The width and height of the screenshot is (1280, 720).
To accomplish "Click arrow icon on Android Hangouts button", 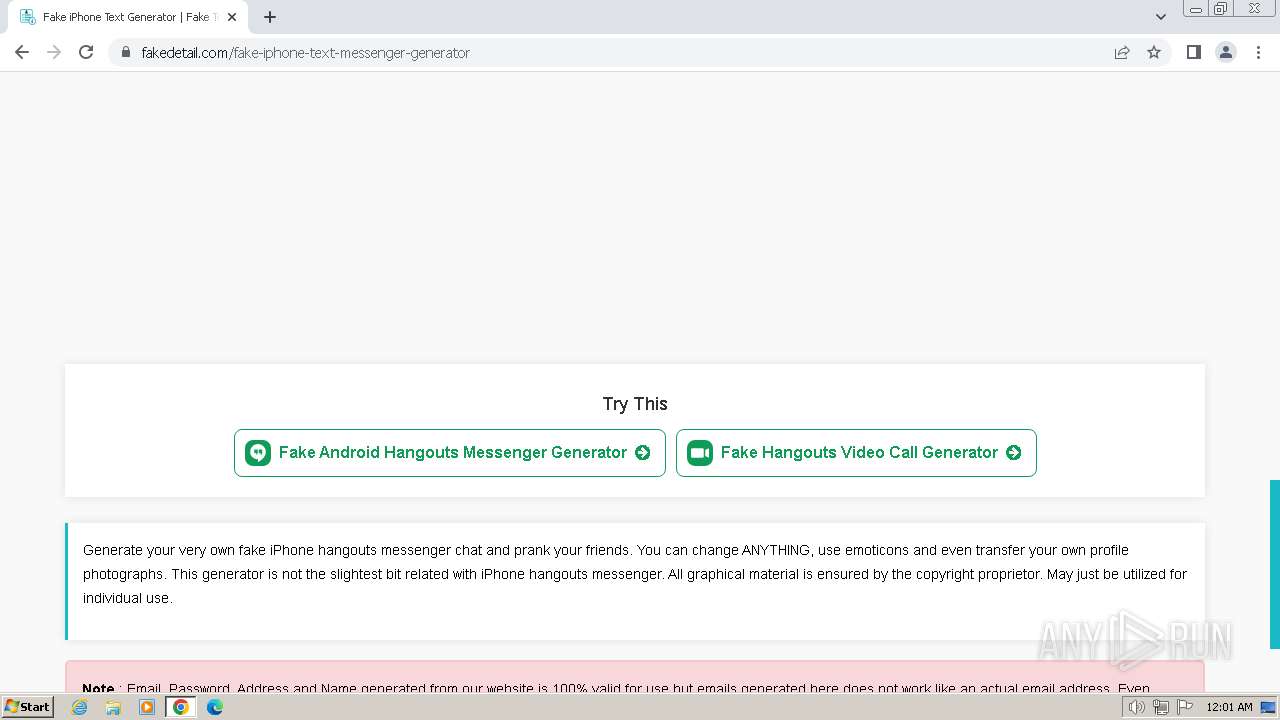I will pyautogui.click(x=643, y=453).
